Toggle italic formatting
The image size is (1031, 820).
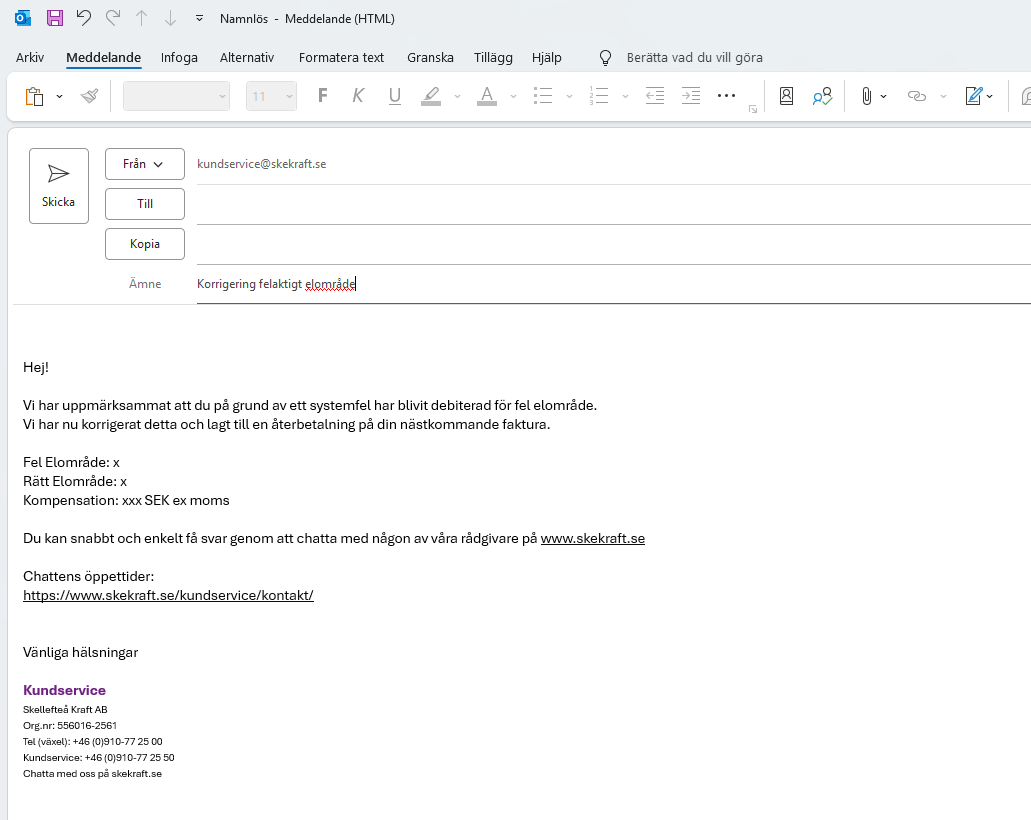coord(358,96)
